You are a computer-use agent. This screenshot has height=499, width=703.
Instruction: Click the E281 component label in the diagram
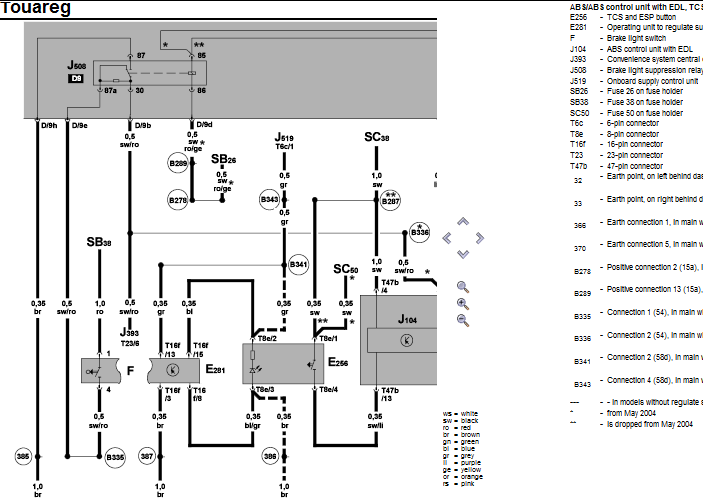(215, 369)
